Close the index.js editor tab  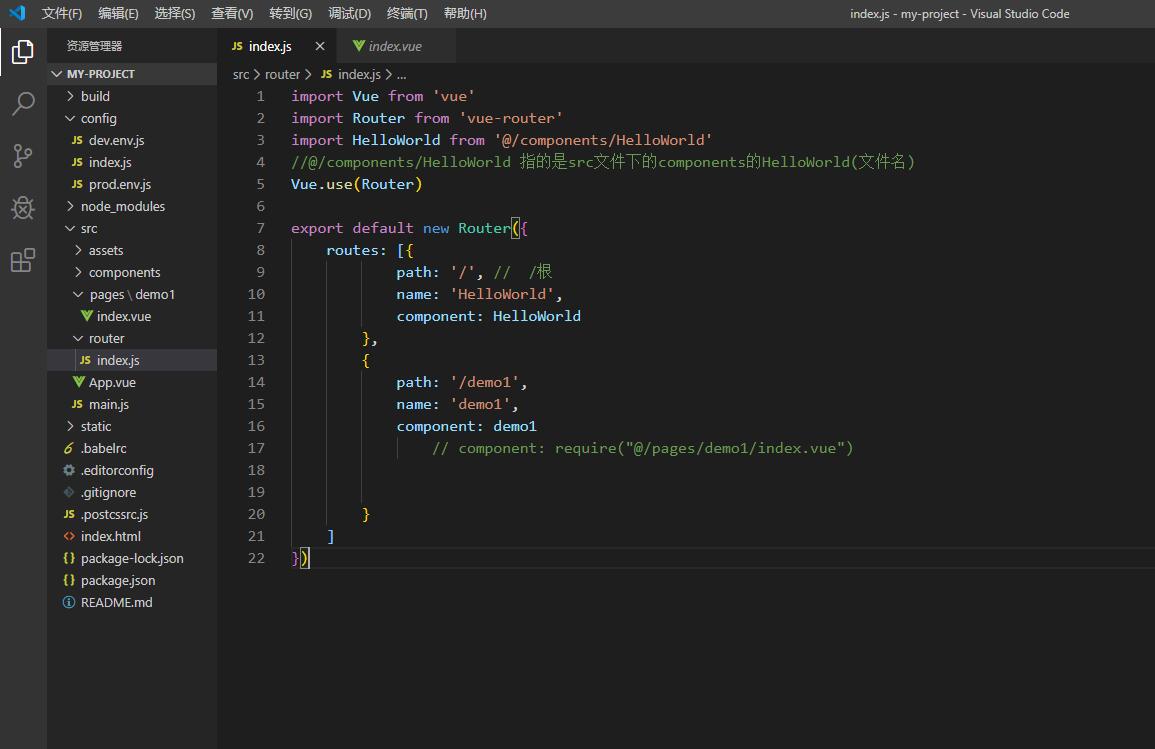tap(320, 46)
